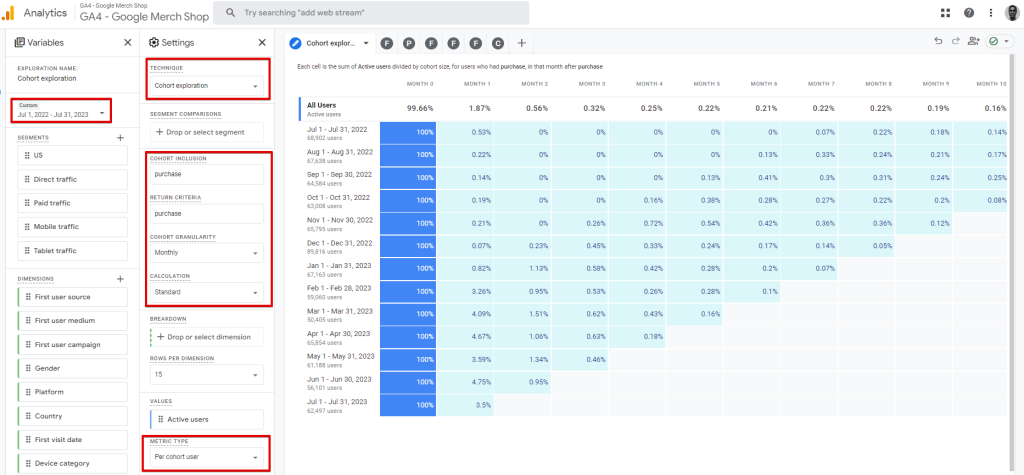Click the 0.72% cell in Nov 2022 row
This screenshot has height=475, width=1024.
(636, 223)
